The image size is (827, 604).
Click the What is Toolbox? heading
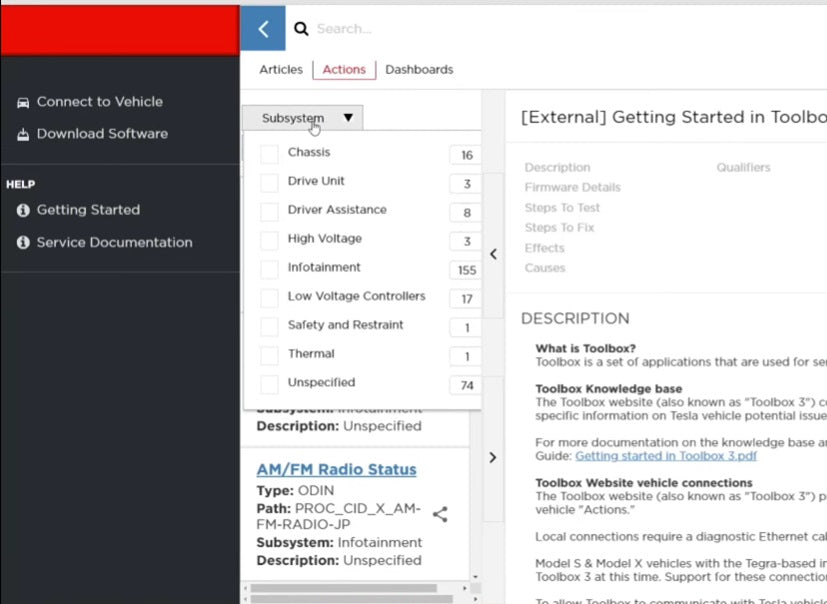tap(585, 349)
